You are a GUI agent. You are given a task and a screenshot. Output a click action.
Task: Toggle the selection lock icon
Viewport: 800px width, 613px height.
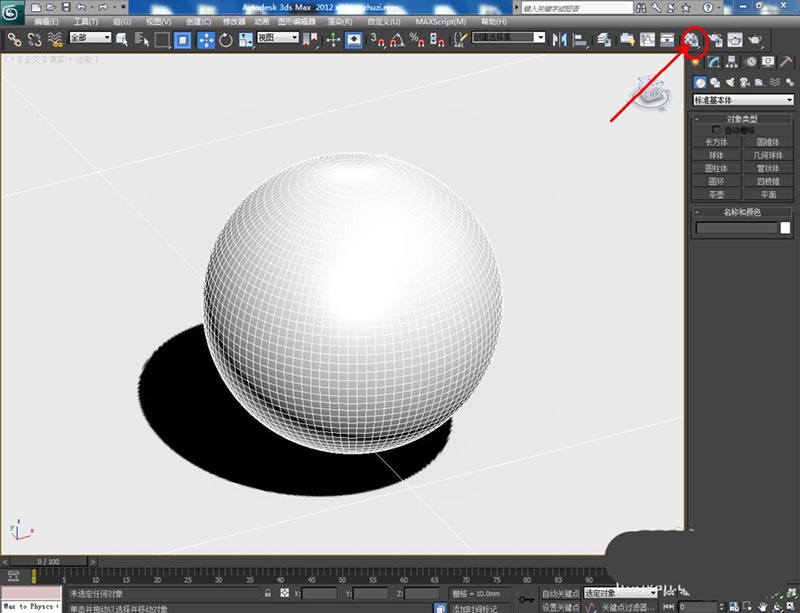(268, 593)
